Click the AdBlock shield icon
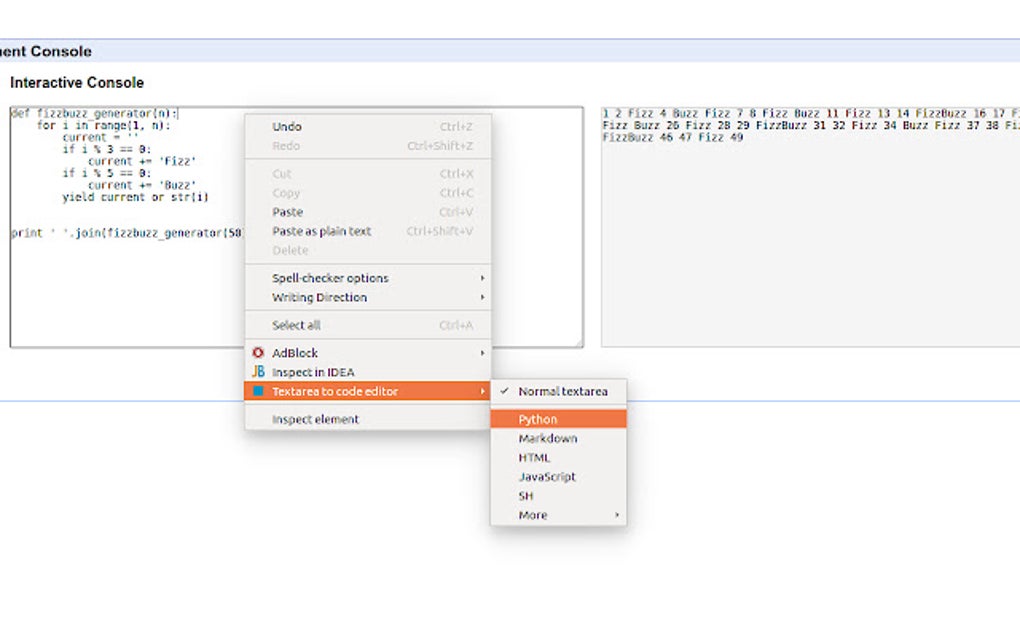1020x638 pixels. coord(258,353)
